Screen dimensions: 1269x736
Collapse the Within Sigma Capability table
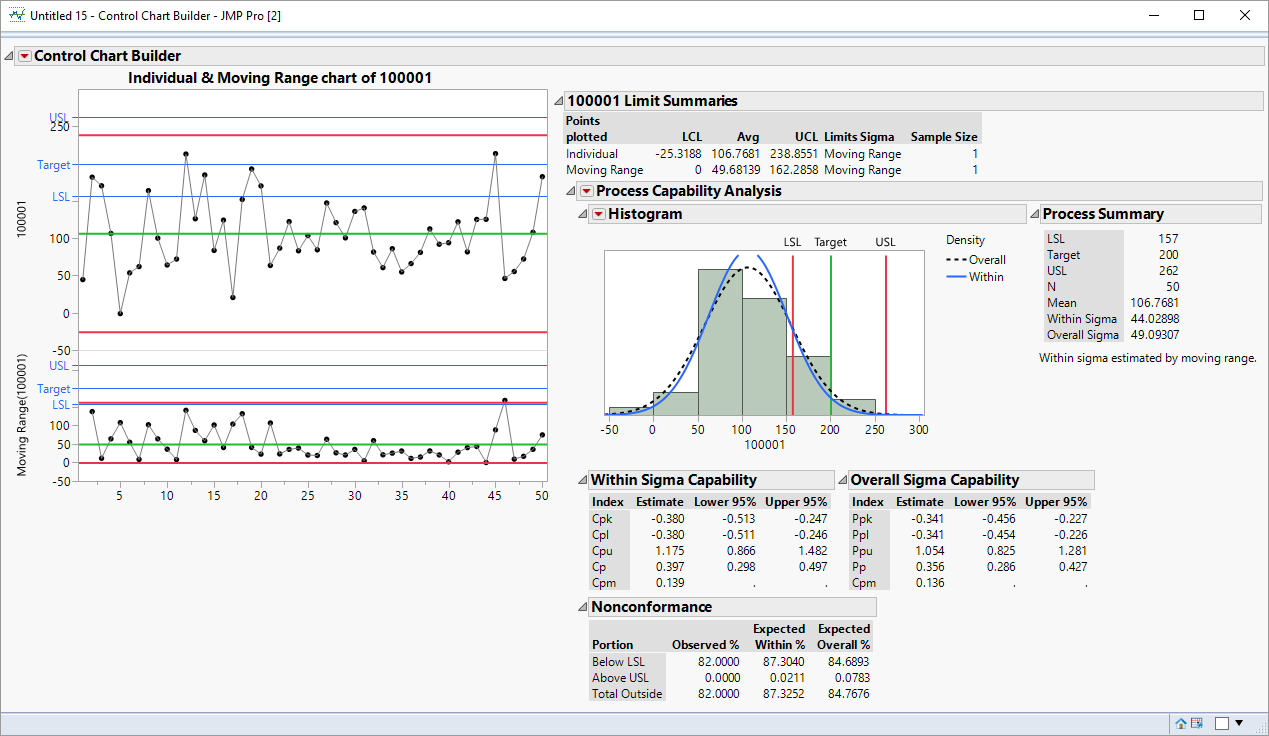(583, 480)
